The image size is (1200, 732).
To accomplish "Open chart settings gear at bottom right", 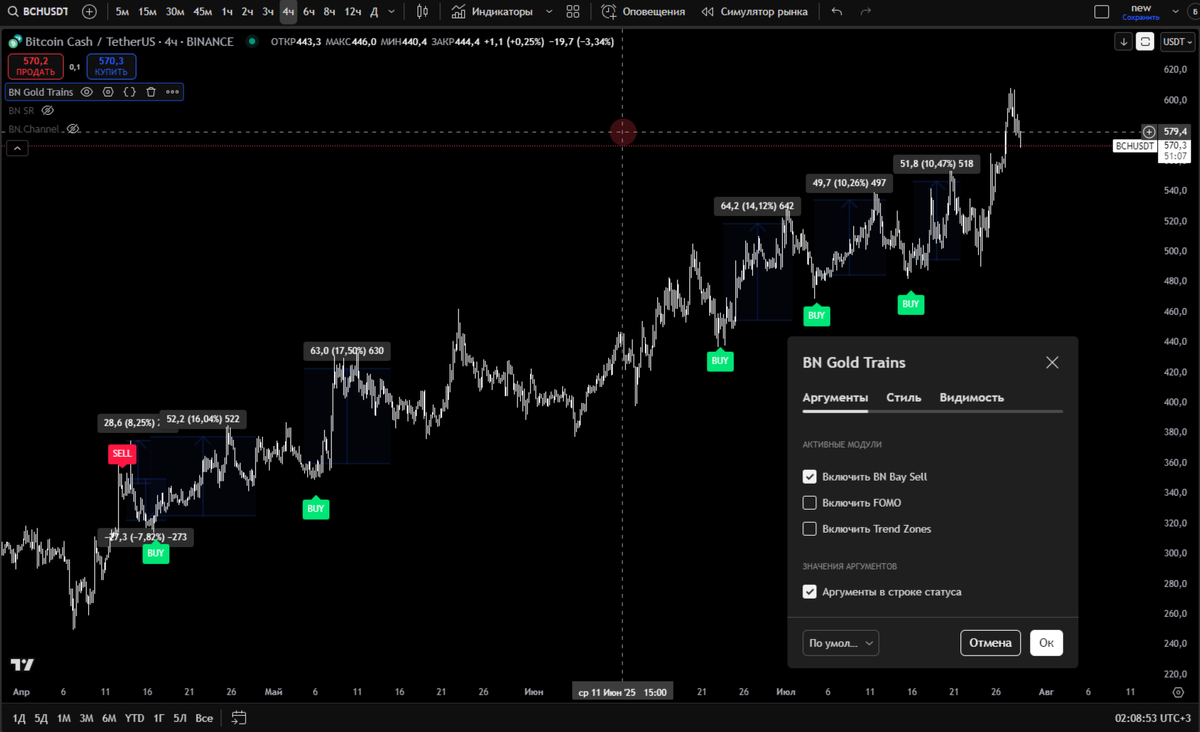I will point(1178,691).
